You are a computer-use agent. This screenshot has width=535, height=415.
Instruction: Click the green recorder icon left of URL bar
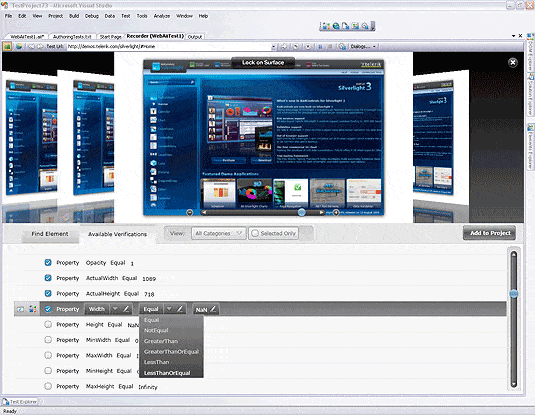[7, 46]
